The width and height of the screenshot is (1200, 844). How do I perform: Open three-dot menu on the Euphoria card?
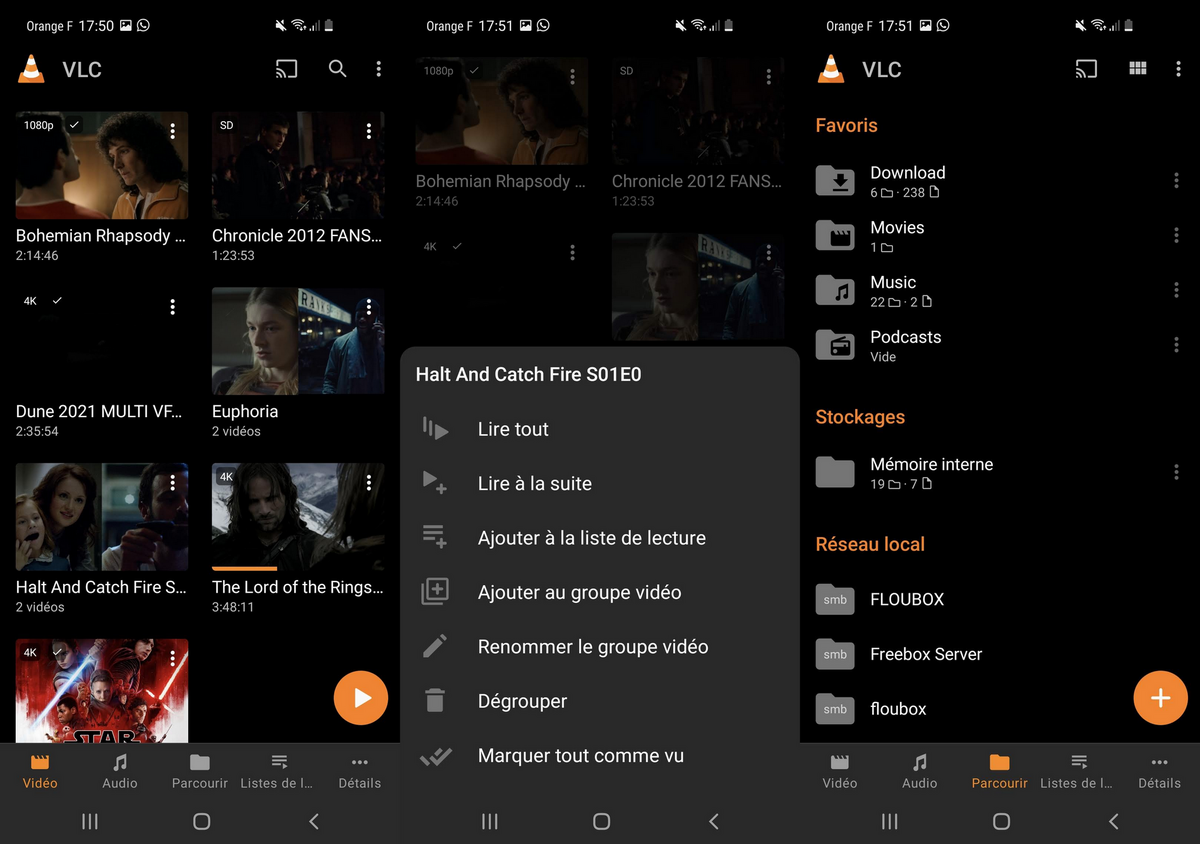[369, 307]
